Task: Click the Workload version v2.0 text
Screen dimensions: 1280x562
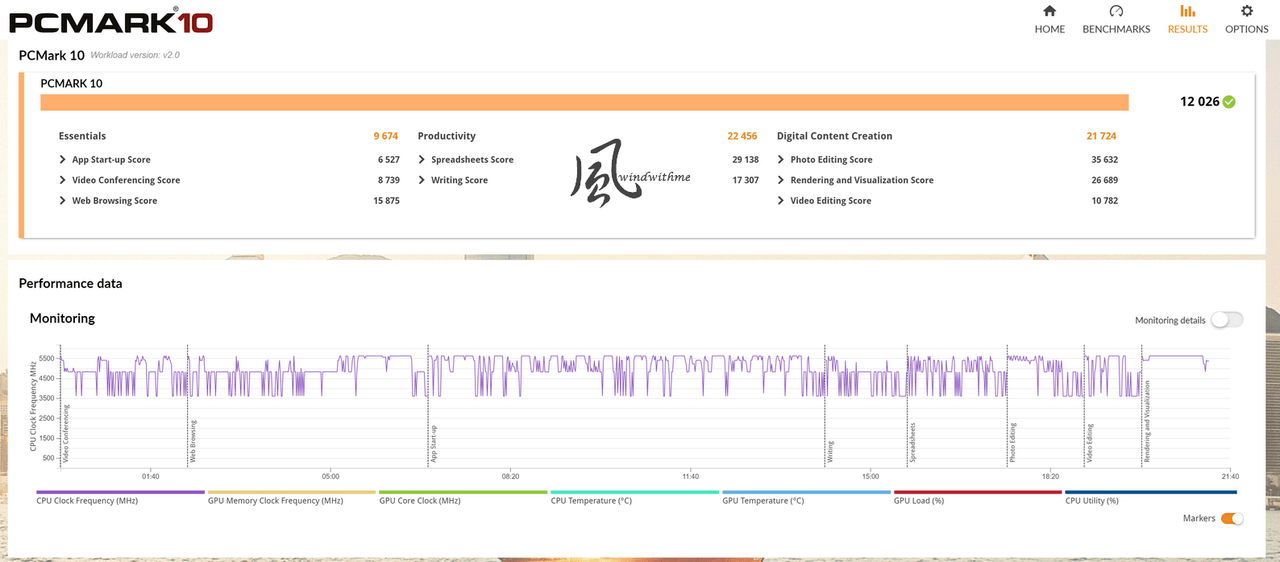Action: click(135, 55)
